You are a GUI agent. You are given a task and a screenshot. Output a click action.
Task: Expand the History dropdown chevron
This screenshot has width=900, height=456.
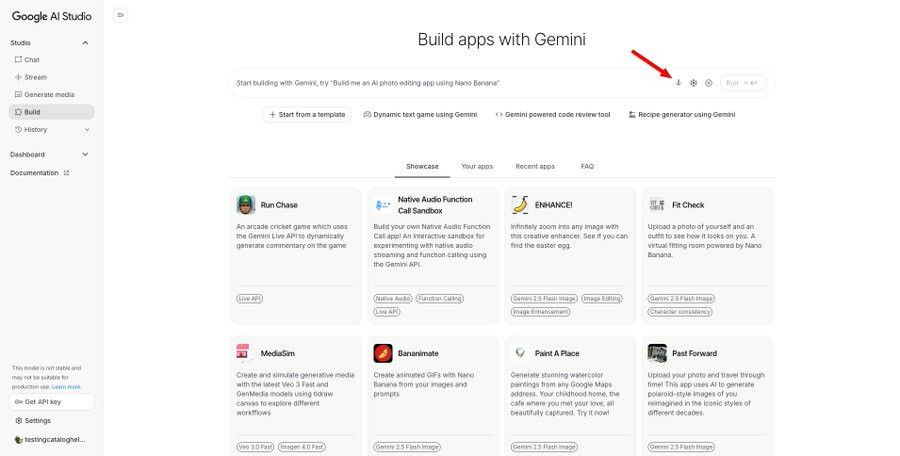tap(87, 130)
